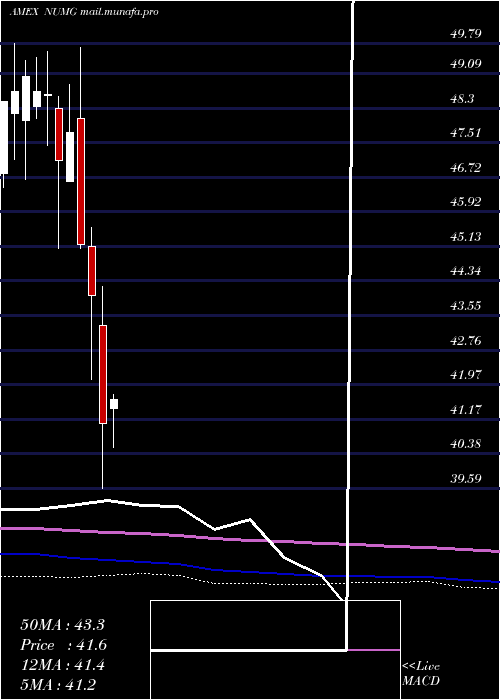Image resolution: width=500 pixels, height=700 pixels.
Task: Click the <<Live MACD label
Action: coord(421,674)
